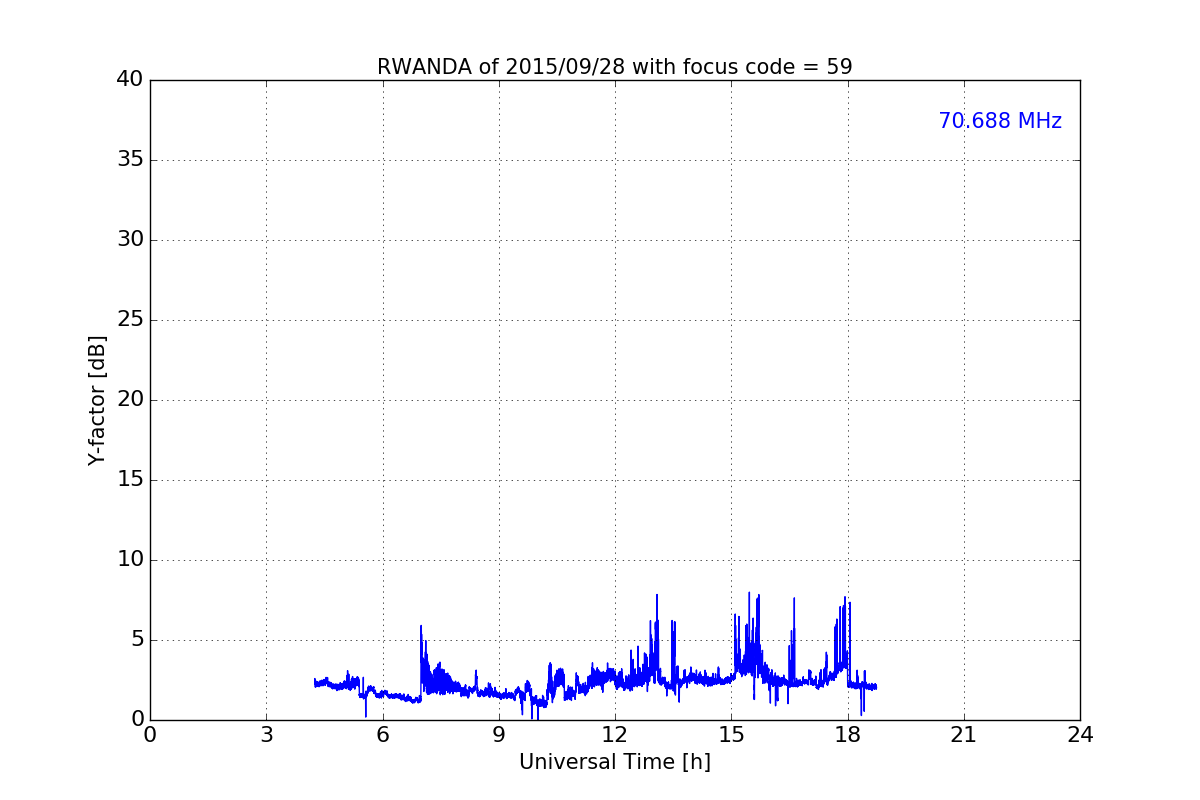The height and width of the screenshot is (800, 1200).
Task: Click y-axis tick label 35
Action: [130, 160]
